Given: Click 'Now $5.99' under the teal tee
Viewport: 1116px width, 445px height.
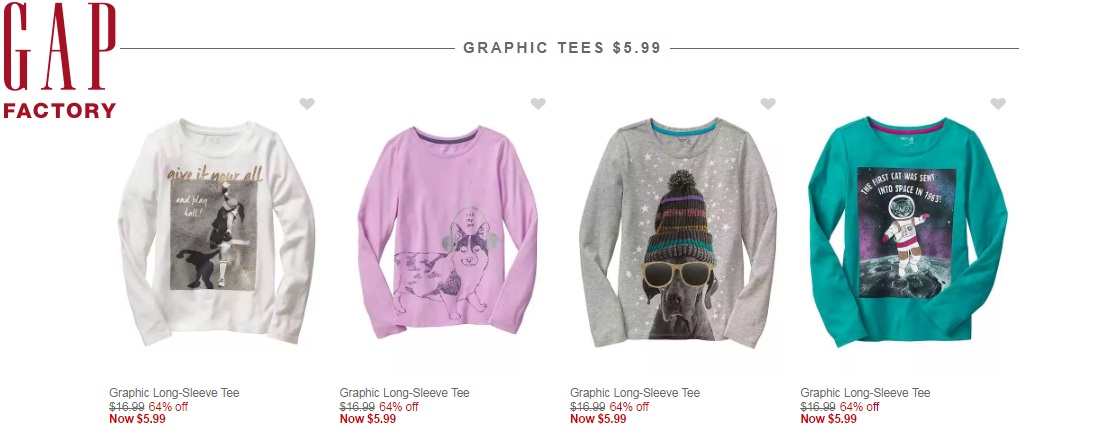Looking at the screenshot, I should [x=829, y=419].
